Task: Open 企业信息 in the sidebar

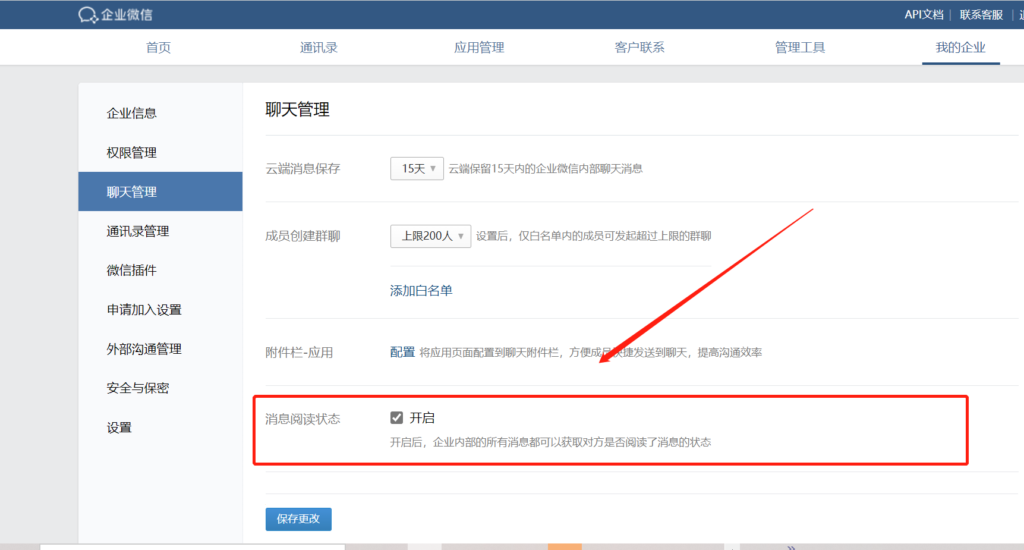Action: click(132, 113)
